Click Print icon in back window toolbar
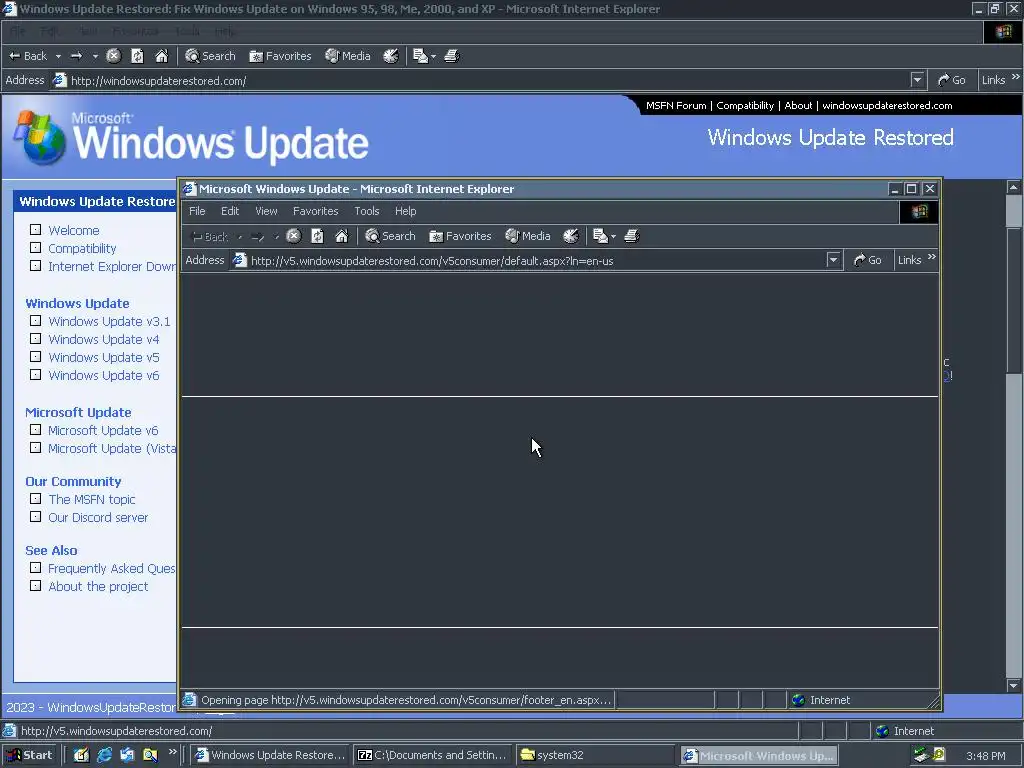This screenshot has width=1024, height=768. [452, 56]
